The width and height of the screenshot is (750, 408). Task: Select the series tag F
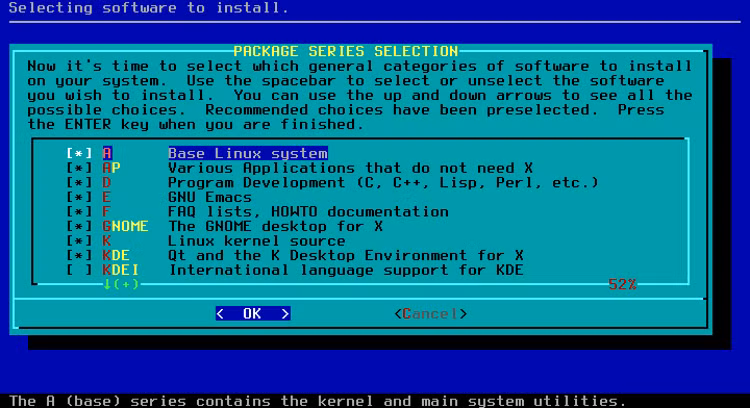tap(107, 212)
